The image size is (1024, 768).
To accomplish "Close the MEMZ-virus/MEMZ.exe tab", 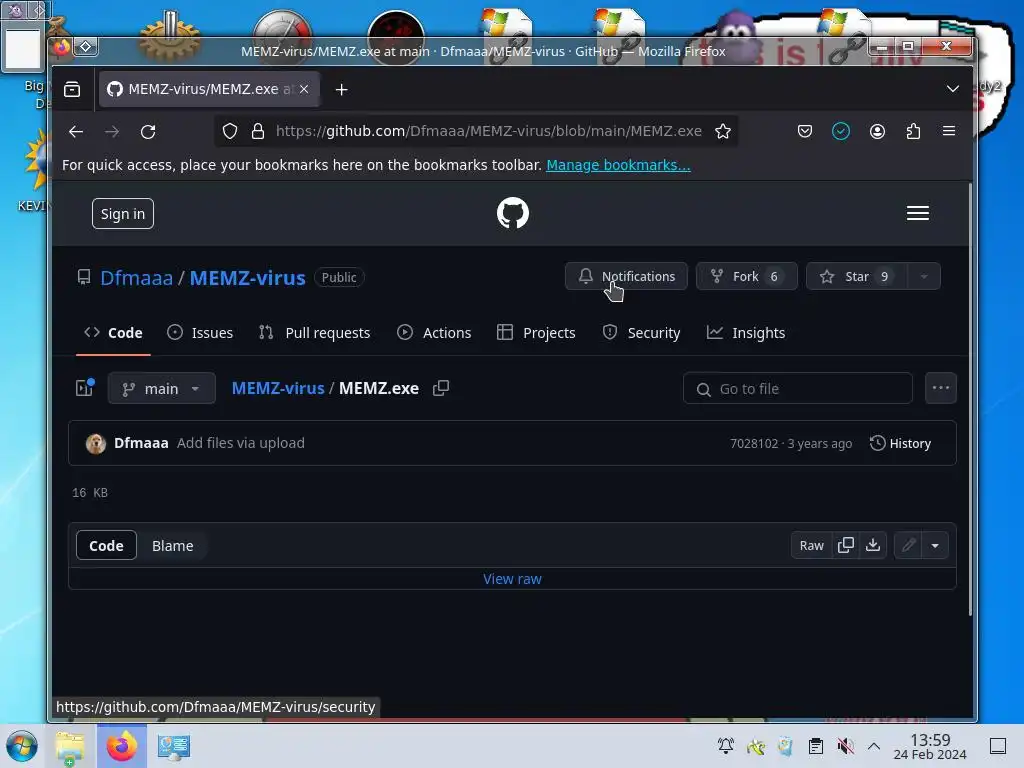I will (304, 89).
